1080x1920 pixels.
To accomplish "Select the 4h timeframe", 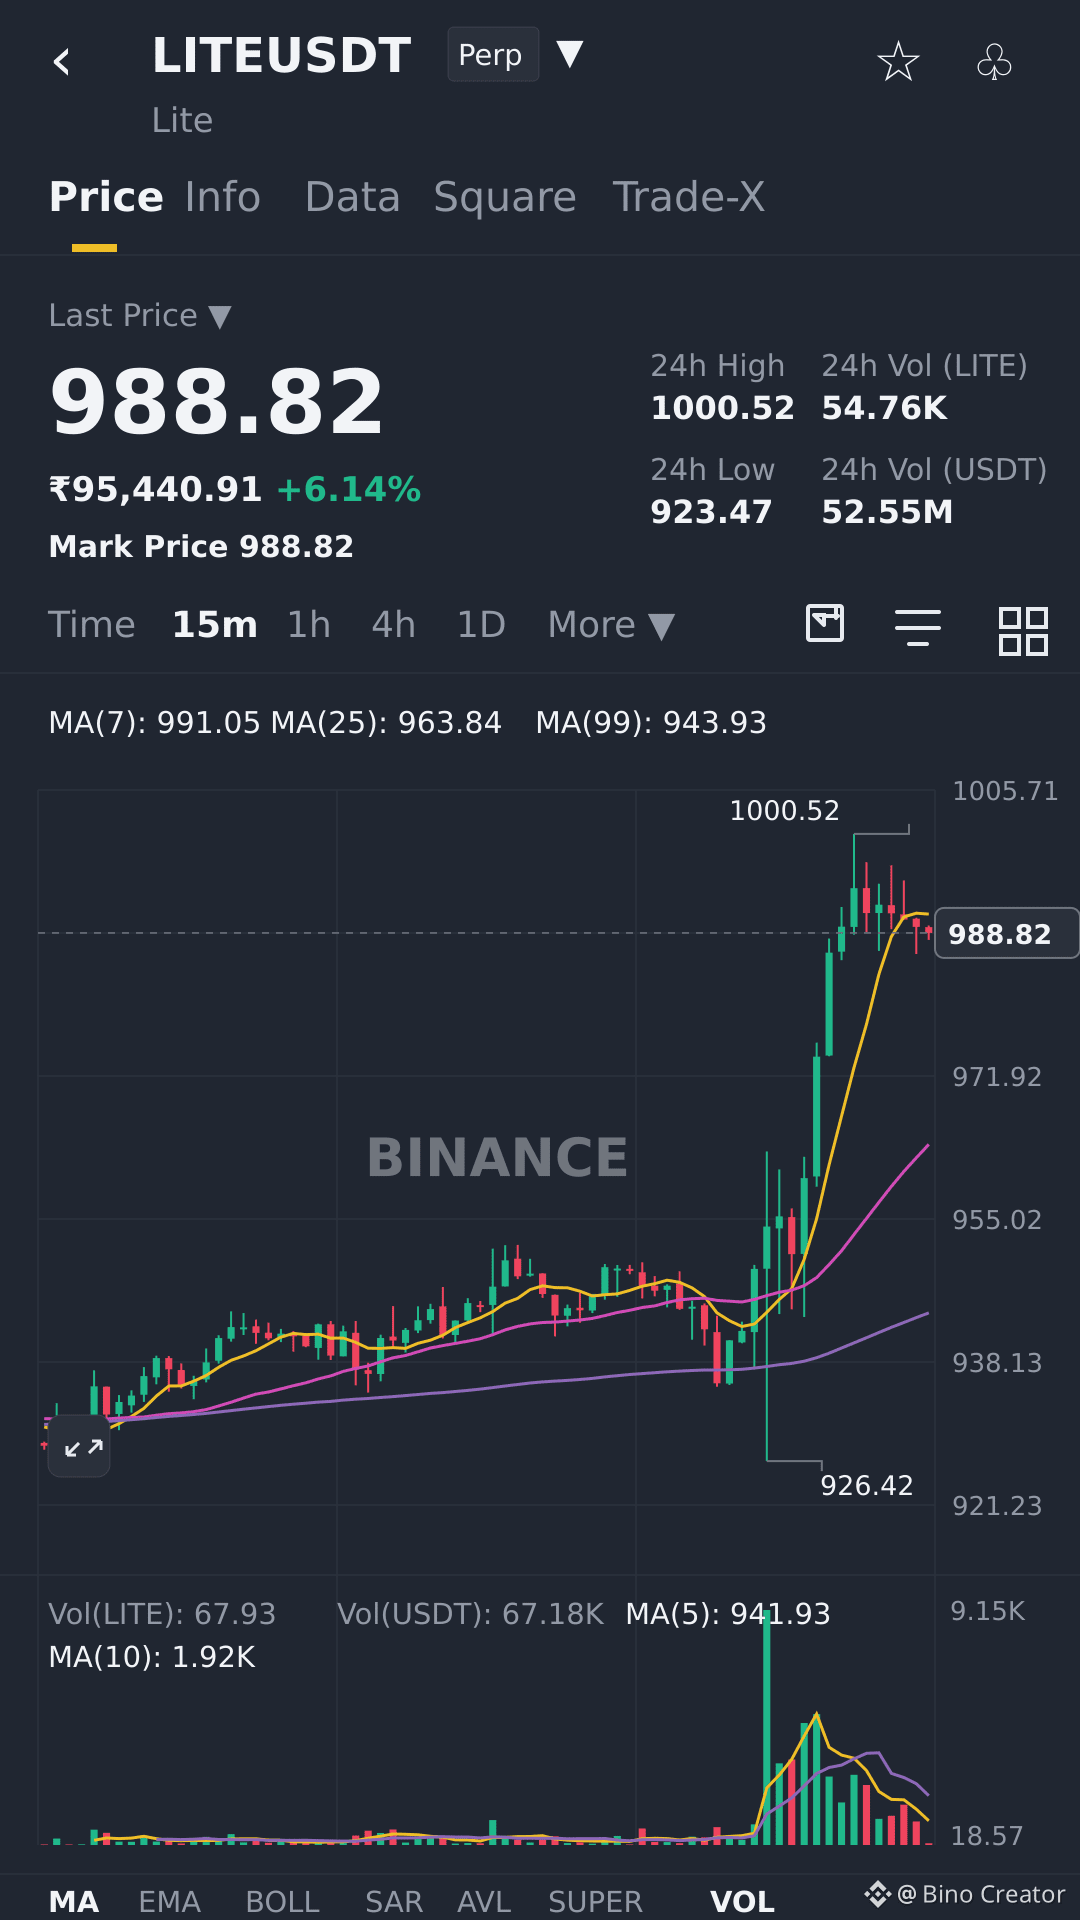I will (393, 625).
